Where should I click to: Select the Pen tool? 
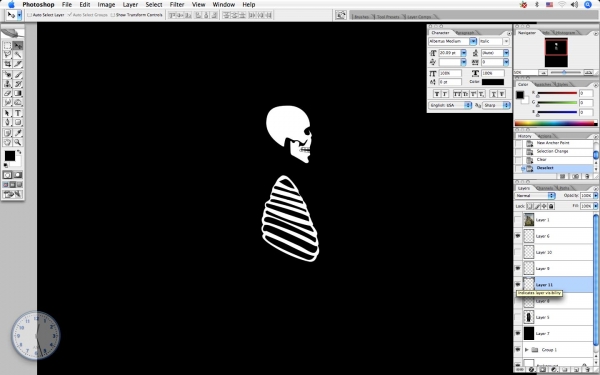click(7, 122)
